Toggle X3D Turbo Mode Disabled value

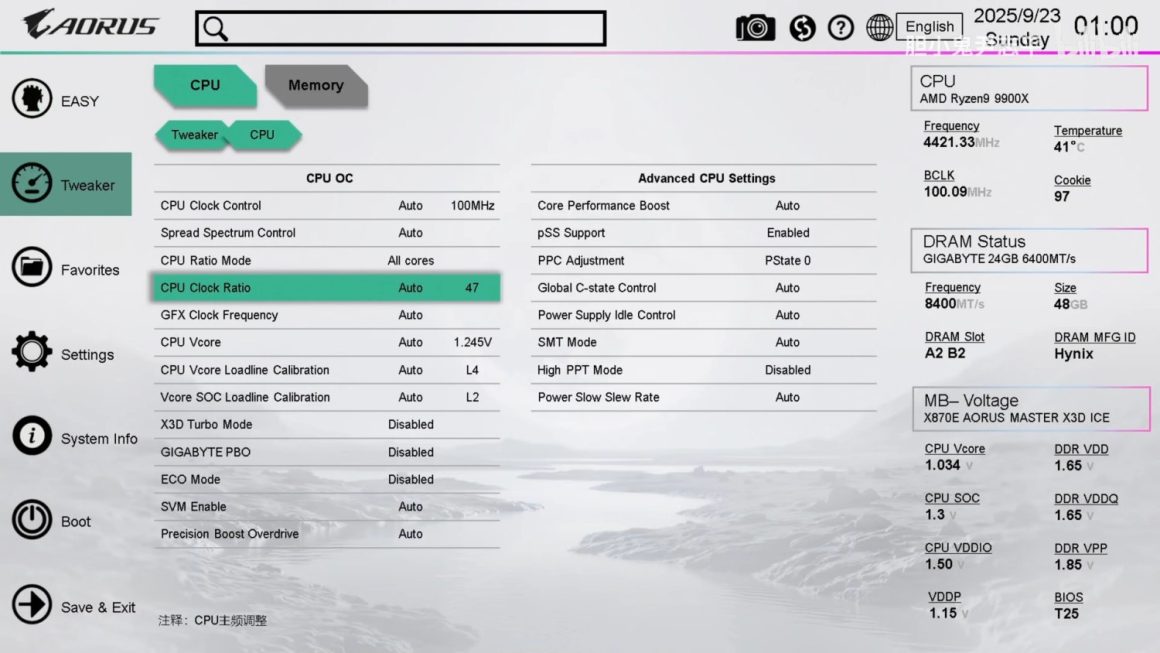pos(410,424)
